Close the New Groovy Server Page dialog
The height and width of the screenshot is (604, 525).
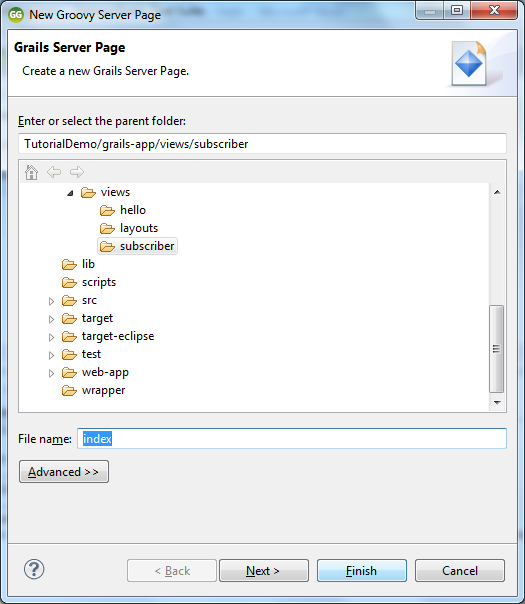click(x=494, y=10)
